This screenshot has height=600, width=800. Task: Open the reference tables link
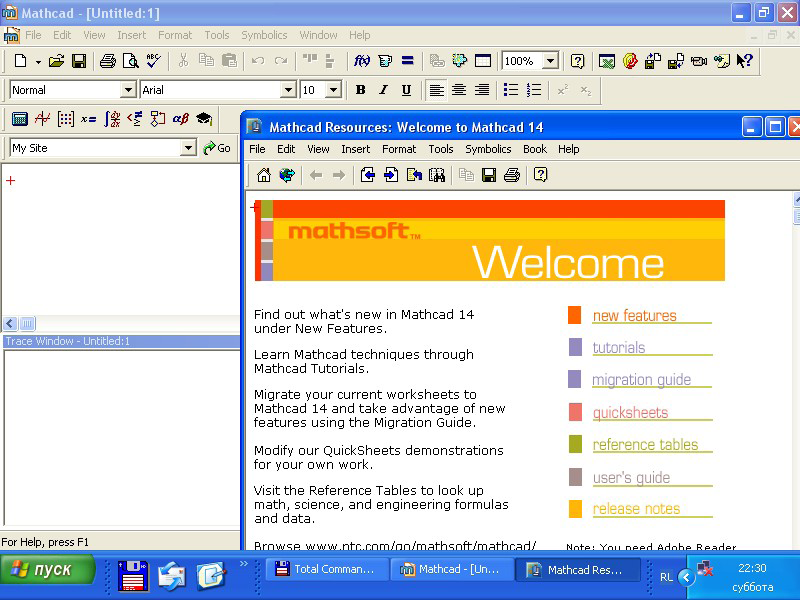(x=645, y=445)
